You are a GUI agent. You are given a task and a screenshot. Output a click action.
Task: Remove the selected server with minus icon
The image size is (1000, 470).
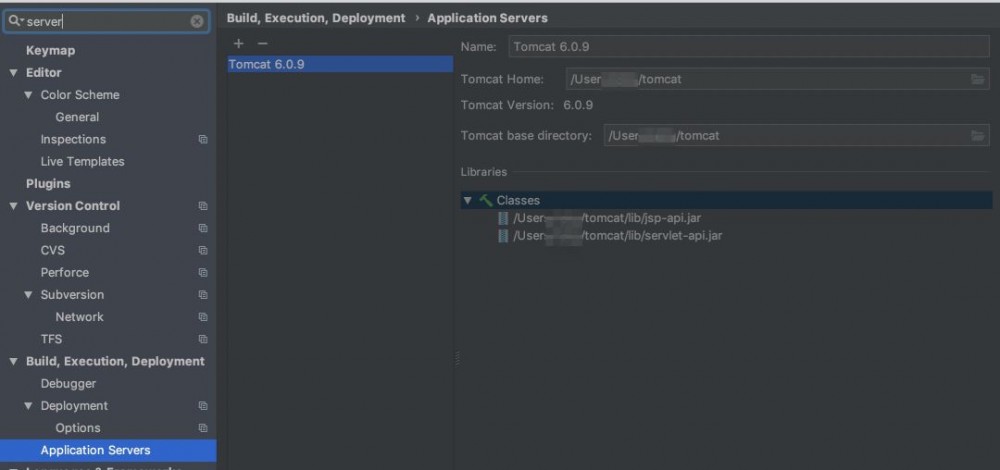[262, 43]
